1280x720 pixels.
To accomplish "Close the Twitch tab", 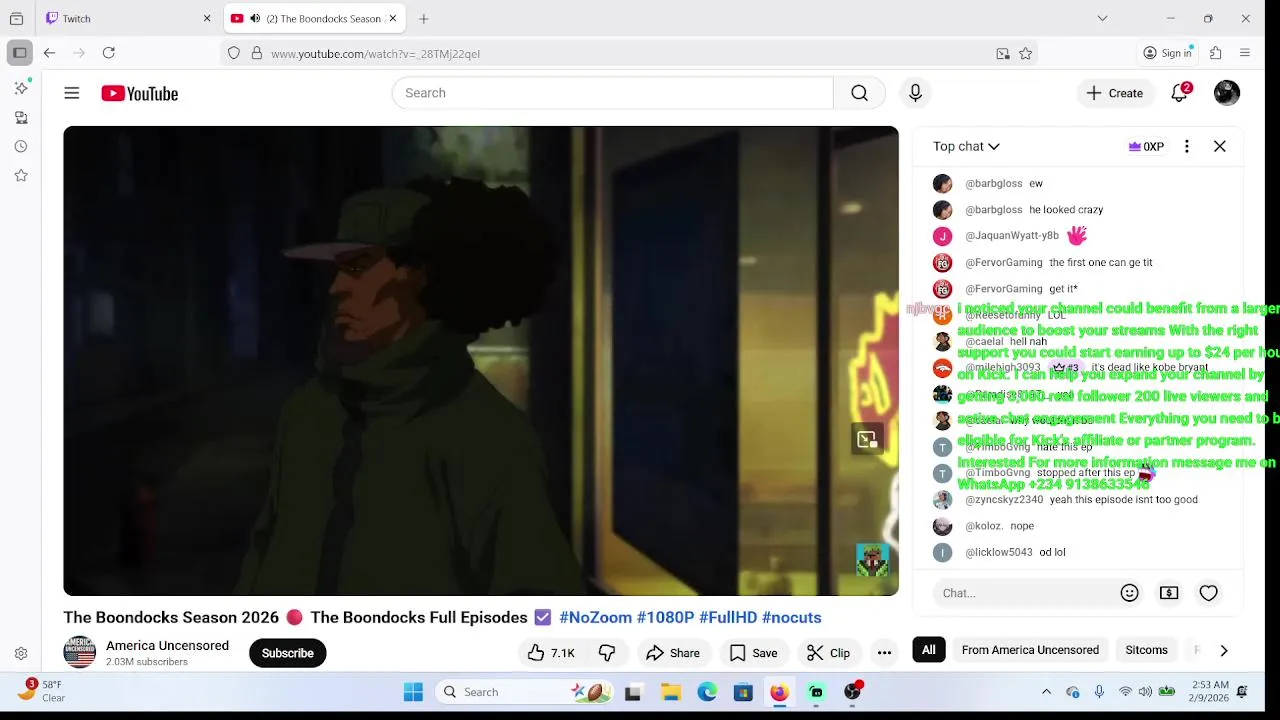I will click(207, 18).
